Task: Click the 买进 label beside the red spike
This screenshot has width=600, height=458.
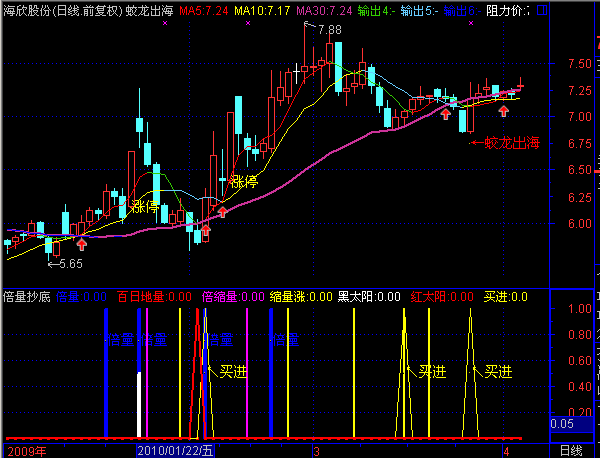Action: point(233,371)
